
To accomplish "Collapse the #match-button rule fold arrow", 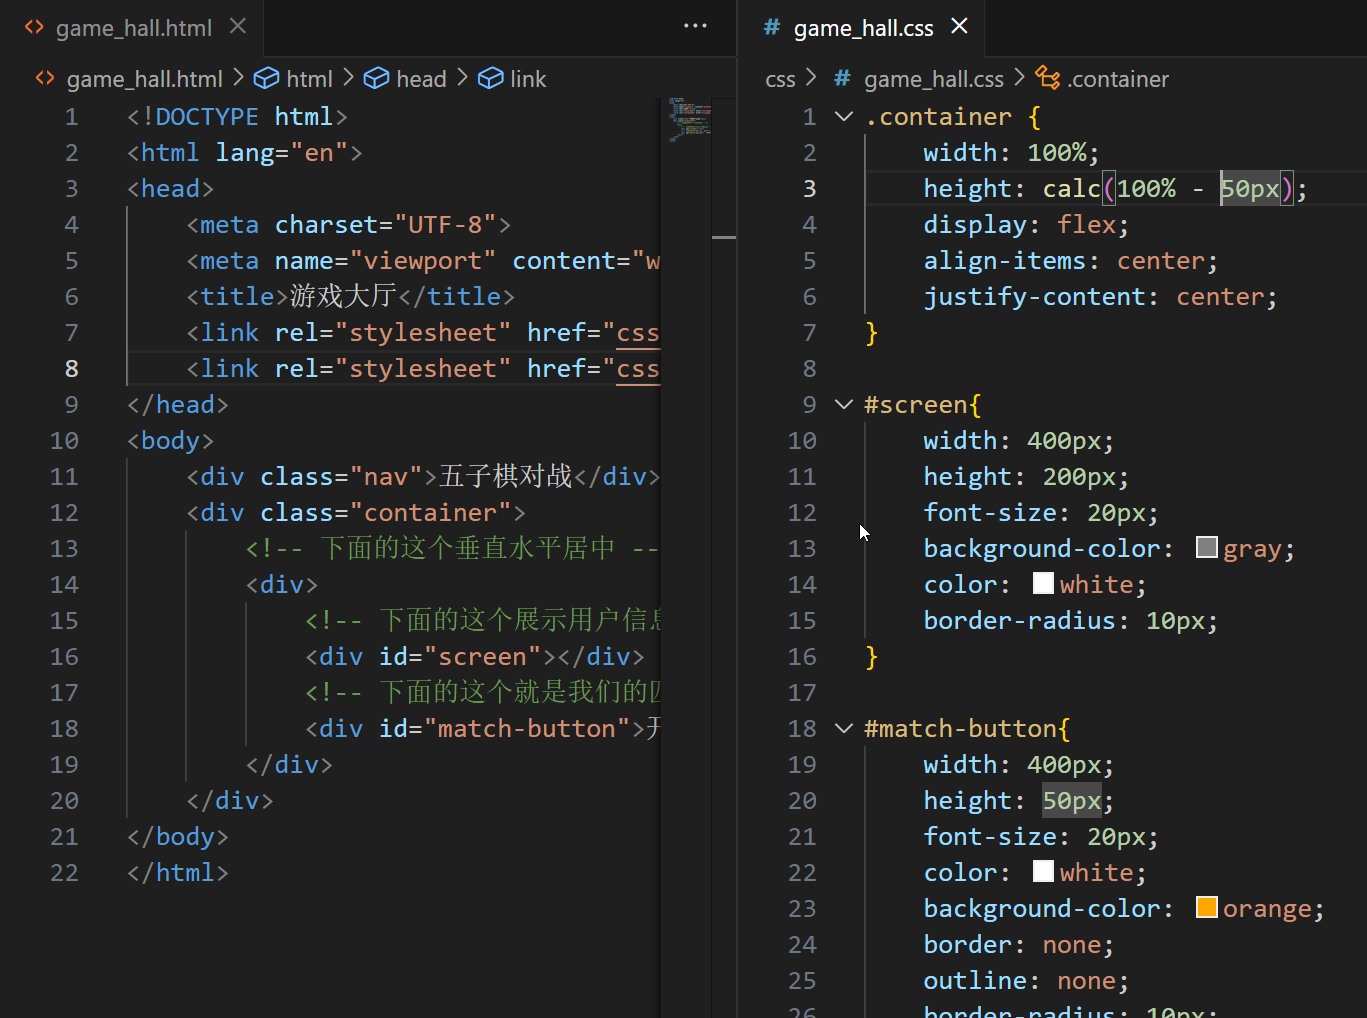I will pyautogui.click(x=844, y=729).
